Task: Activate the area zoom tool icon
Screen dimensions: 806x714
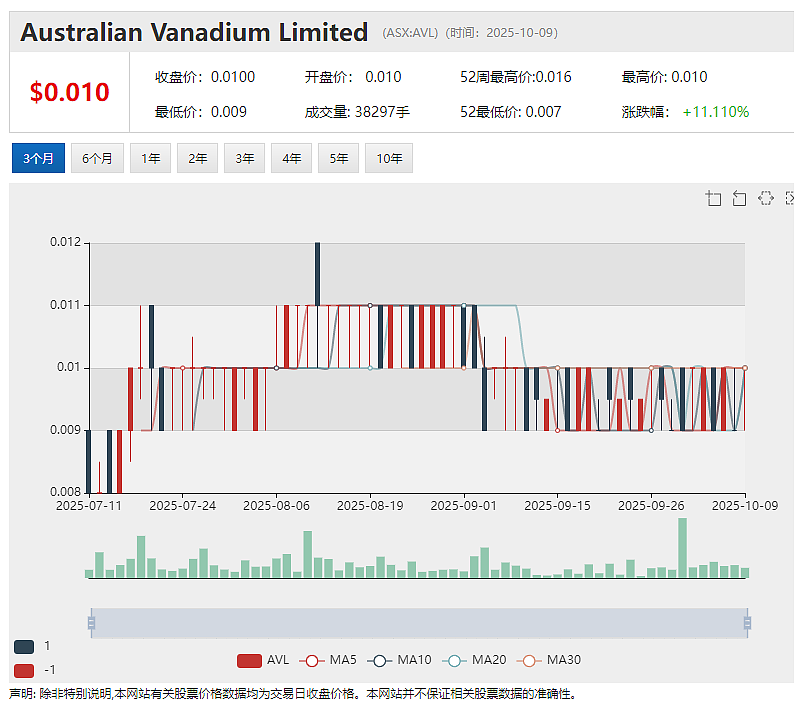Action: coord(713,198)
